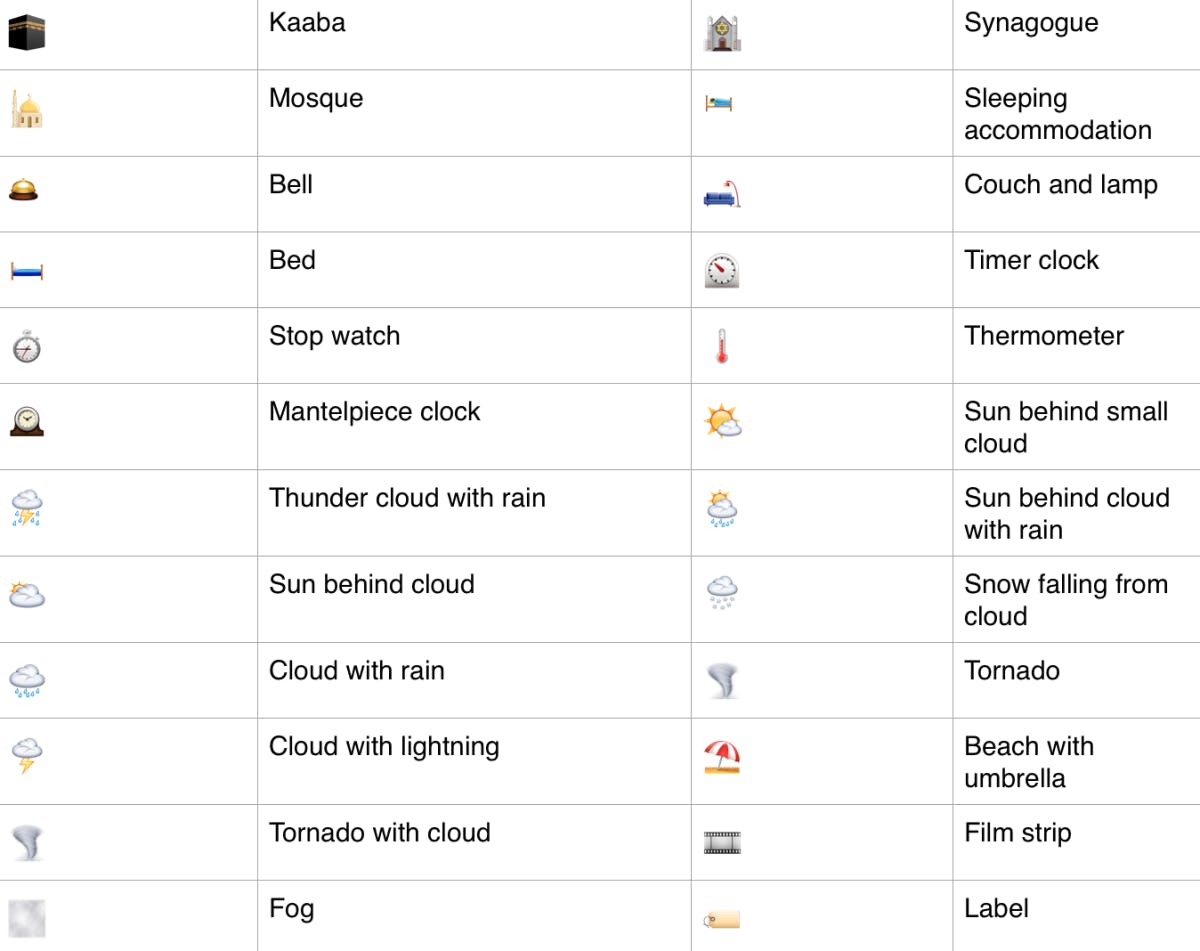
Task: Click the "Tornado with cloud" text
Action: 379,833
